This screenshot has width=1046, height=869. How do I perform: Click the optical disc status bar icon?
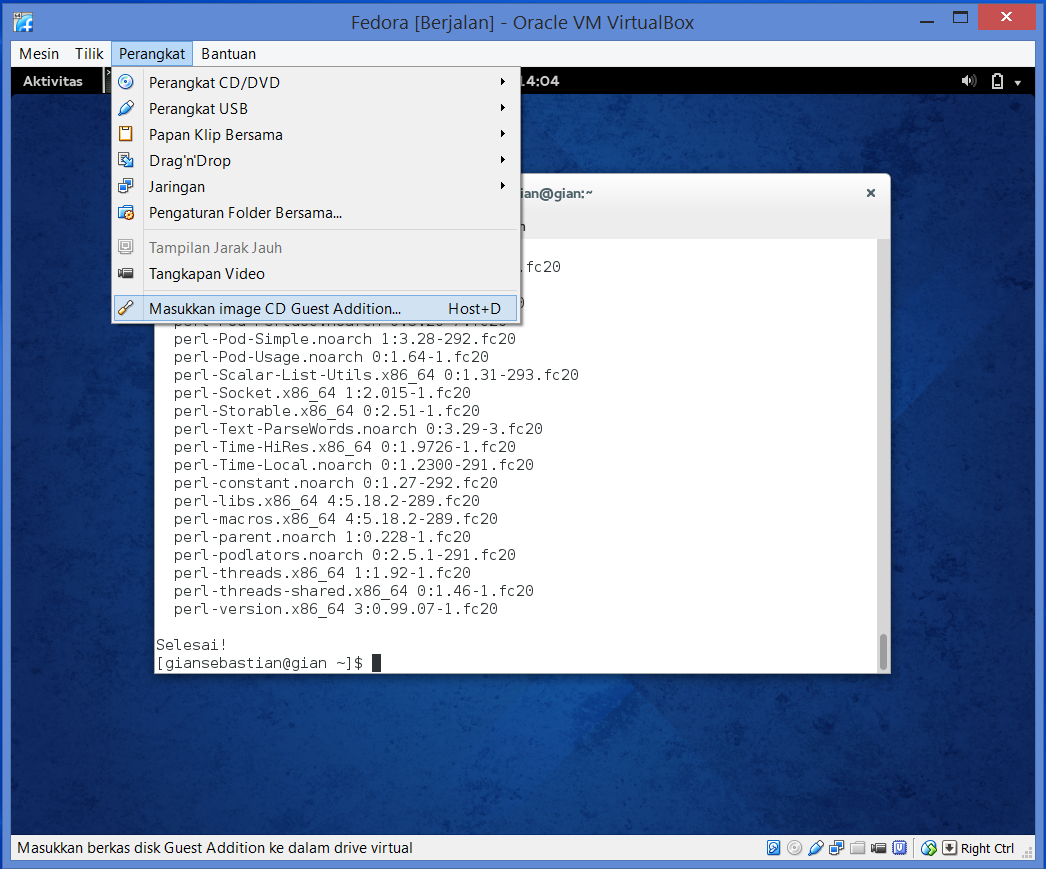pyautogui.click(x=795, y=848)
